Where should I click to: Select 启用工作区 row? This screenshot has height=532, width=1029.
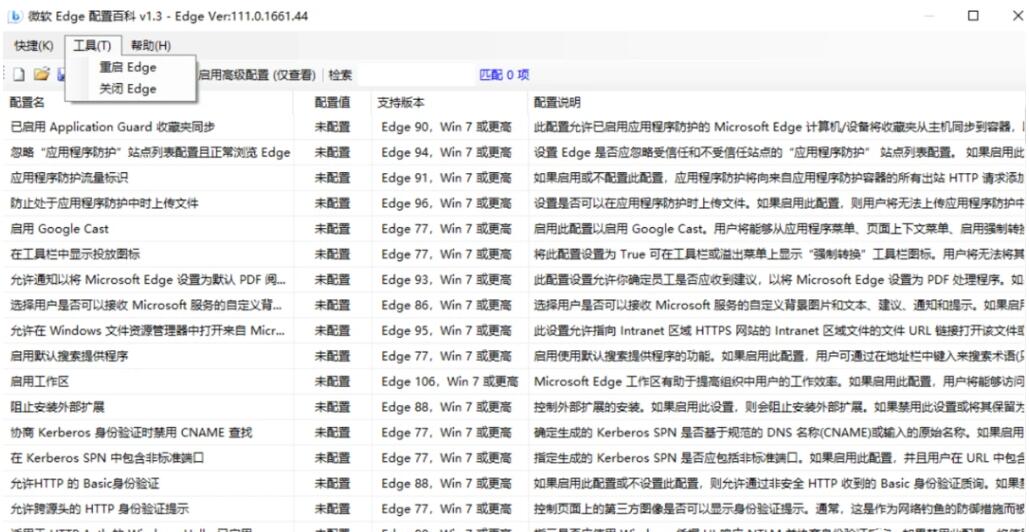tap(514, 382)
